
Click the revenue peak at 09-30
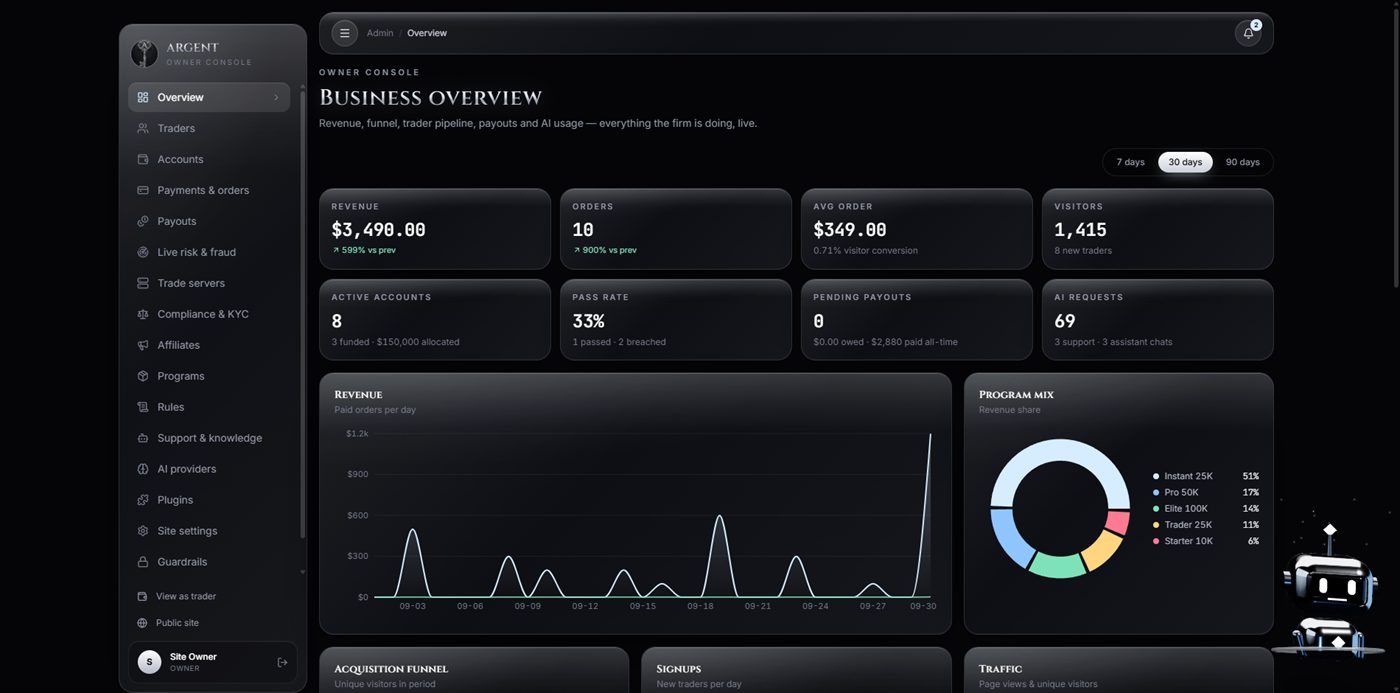pyautogui.click(x=930, y=434)
